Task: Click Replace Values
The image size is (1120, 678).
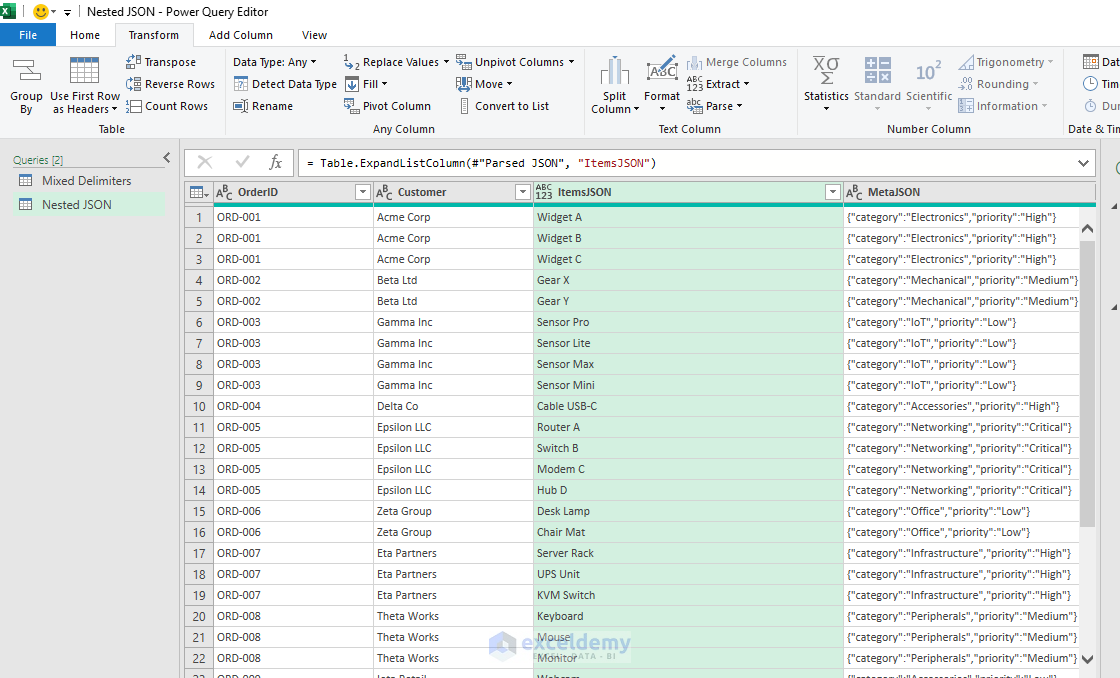Action: click(x=396, y=62)
